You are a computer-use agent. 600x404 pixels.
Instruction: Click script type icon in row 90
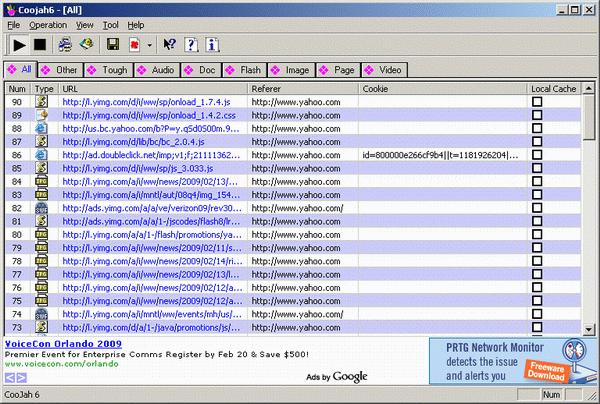[41, 102]
